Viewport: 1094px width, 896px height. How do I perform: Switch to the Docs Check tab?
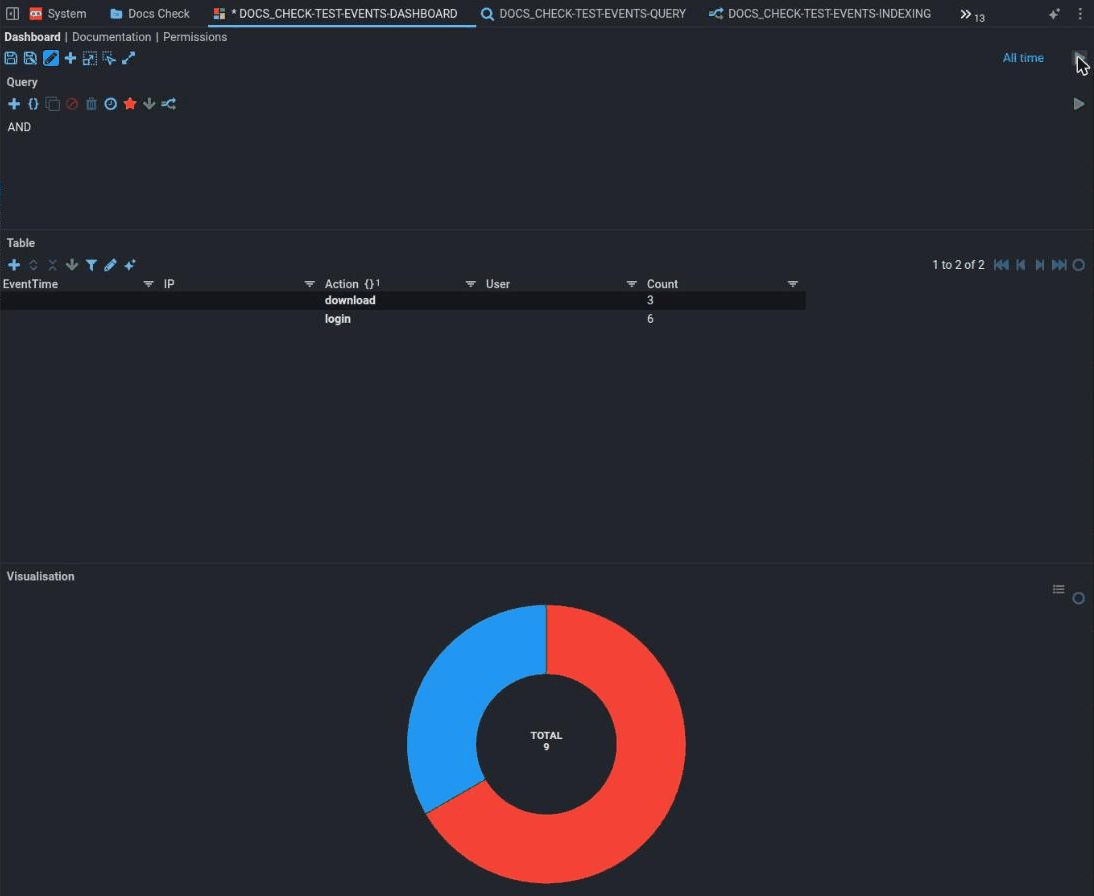150,14
